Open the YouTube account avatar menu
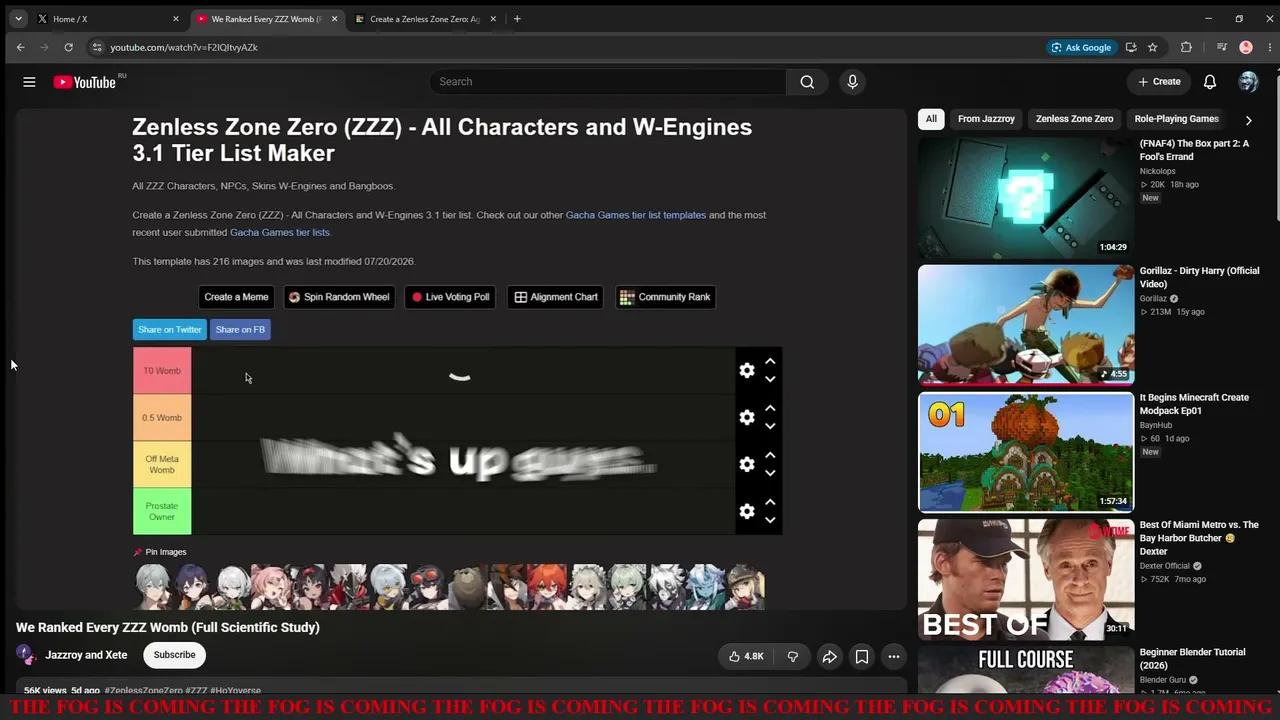This screenshot has width=1280, height=720. click(1248, 82)
